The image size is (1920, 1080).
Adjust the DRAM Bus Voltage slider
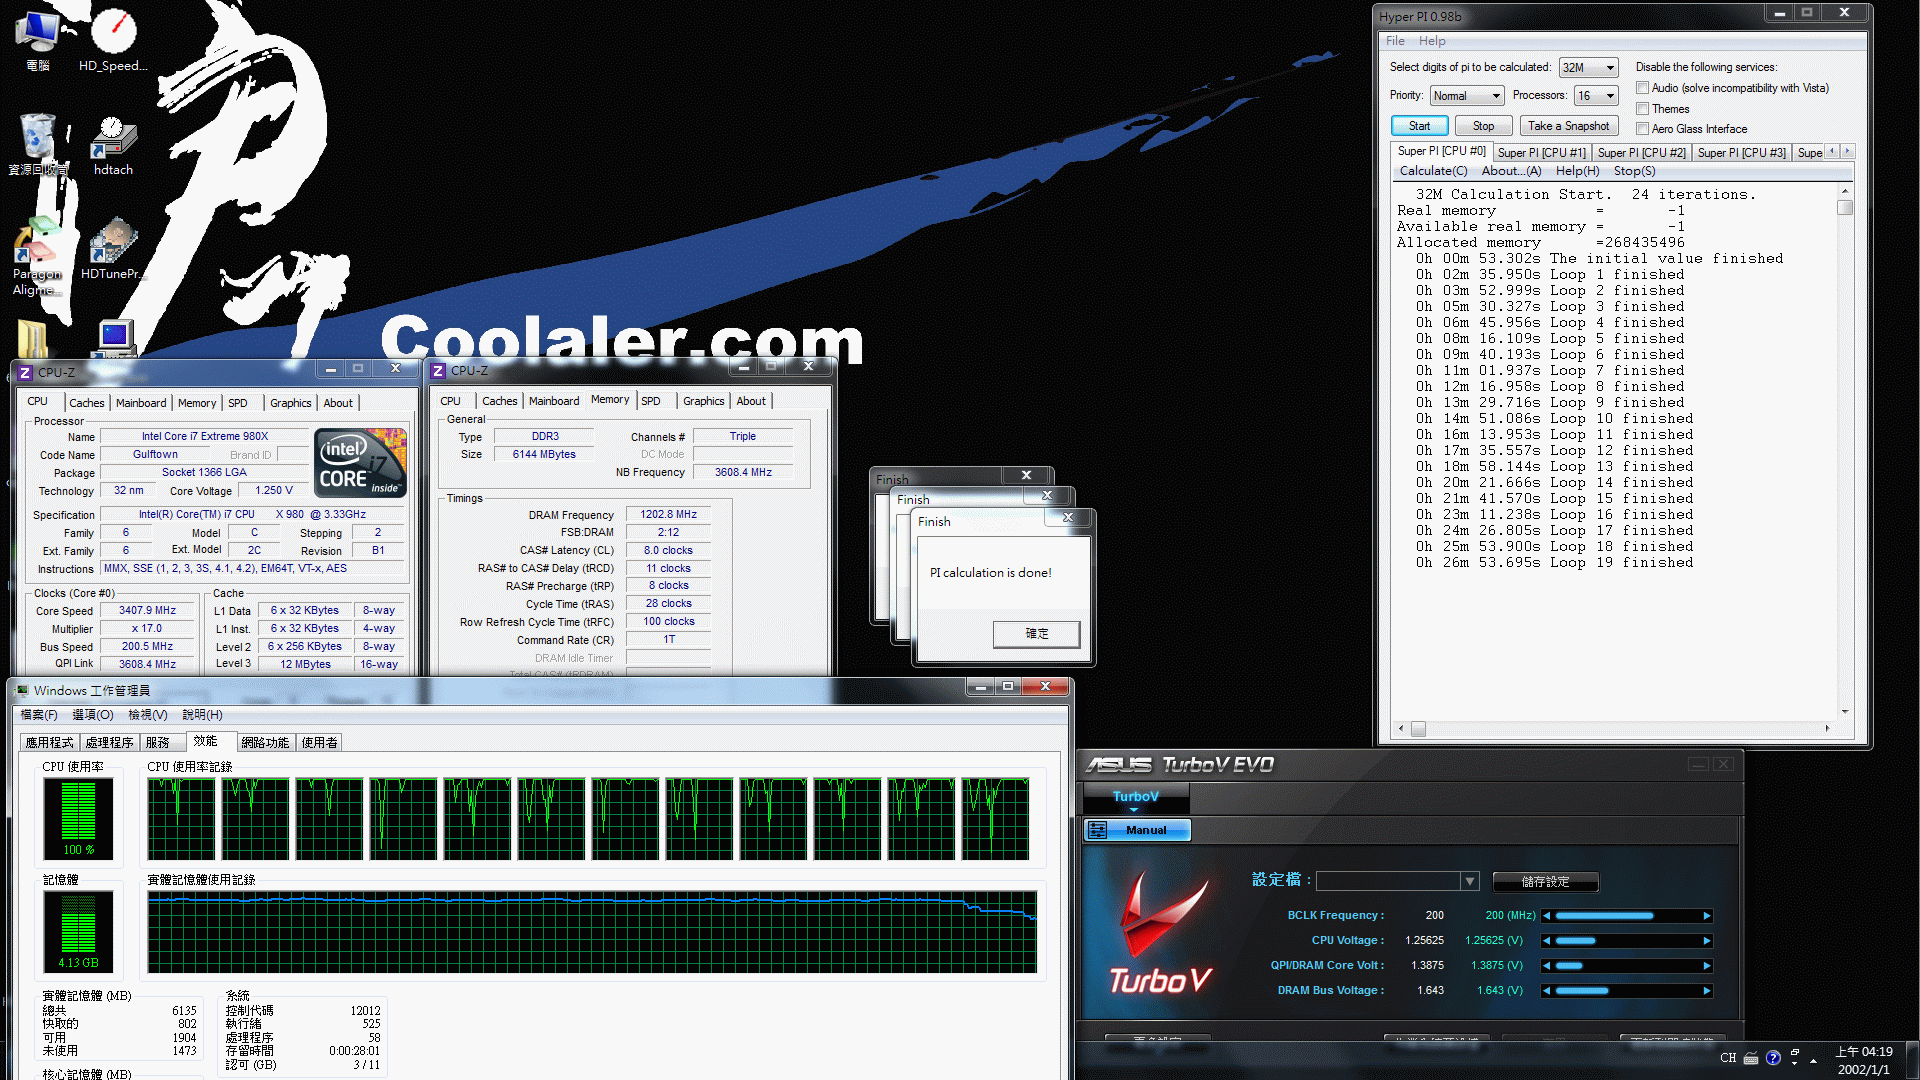pos(1627,991)
